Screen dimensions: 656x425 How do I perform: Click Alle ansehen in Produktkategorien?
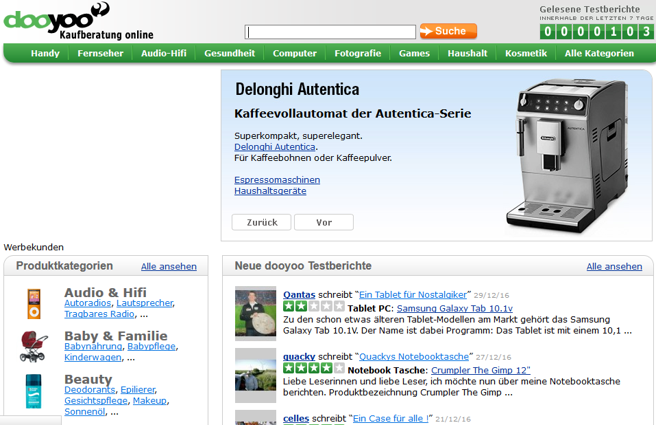(x=169, y=266)
